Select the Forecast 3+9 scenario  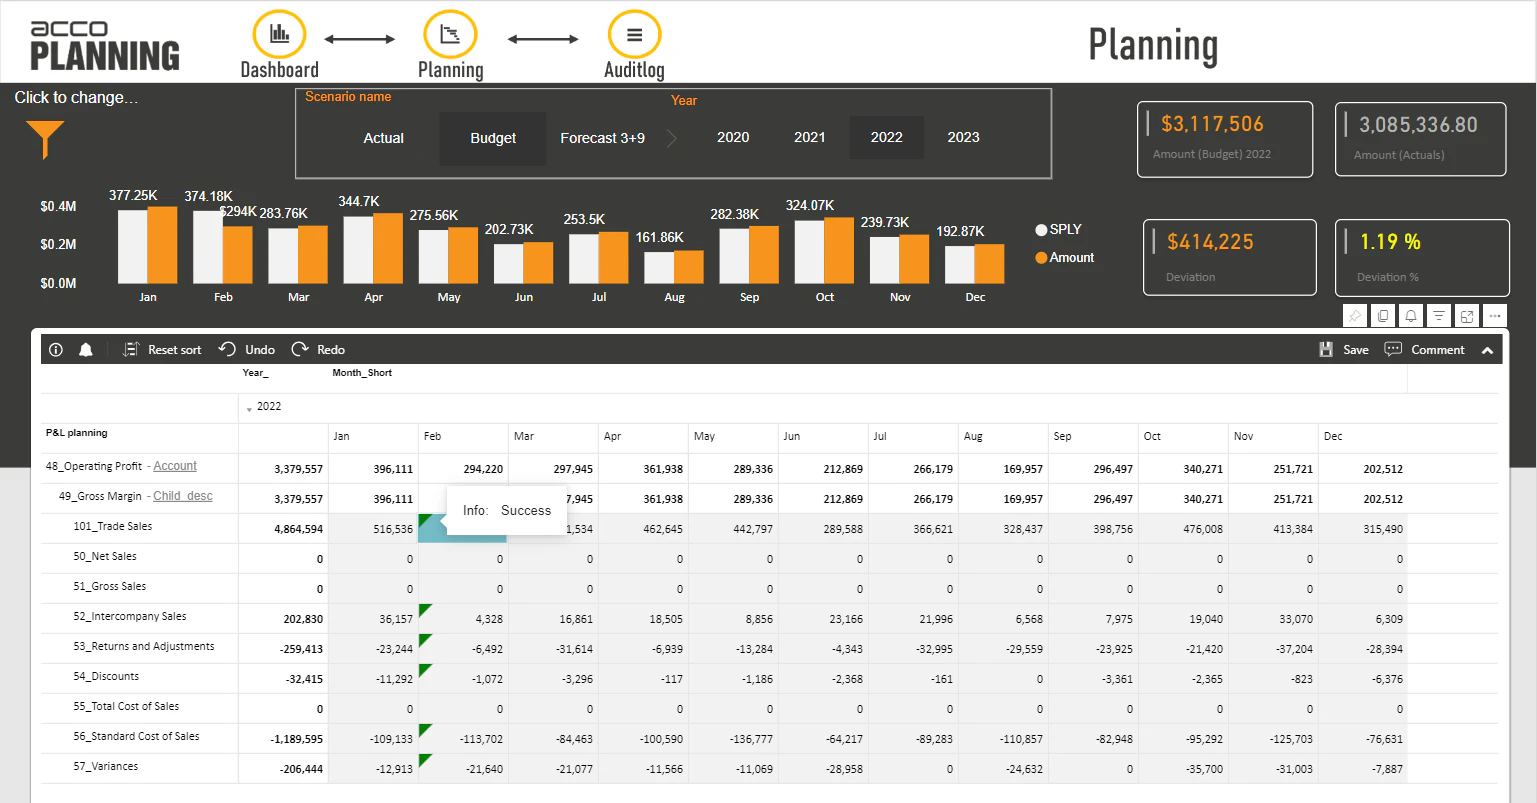[x=602, y=137]
